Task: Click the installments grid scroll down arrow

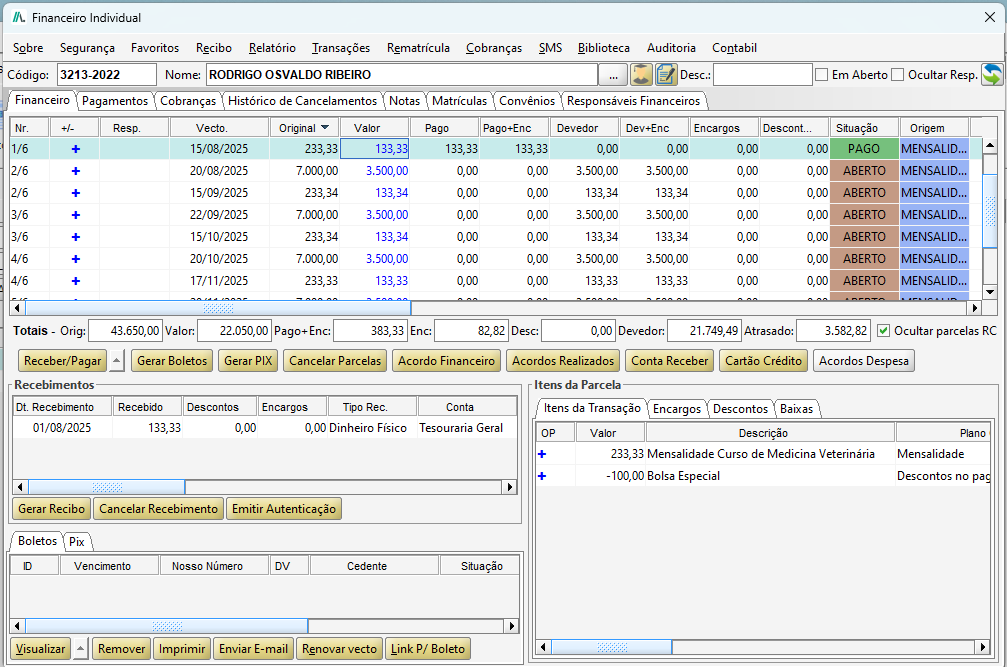Action: click(990, 291)
